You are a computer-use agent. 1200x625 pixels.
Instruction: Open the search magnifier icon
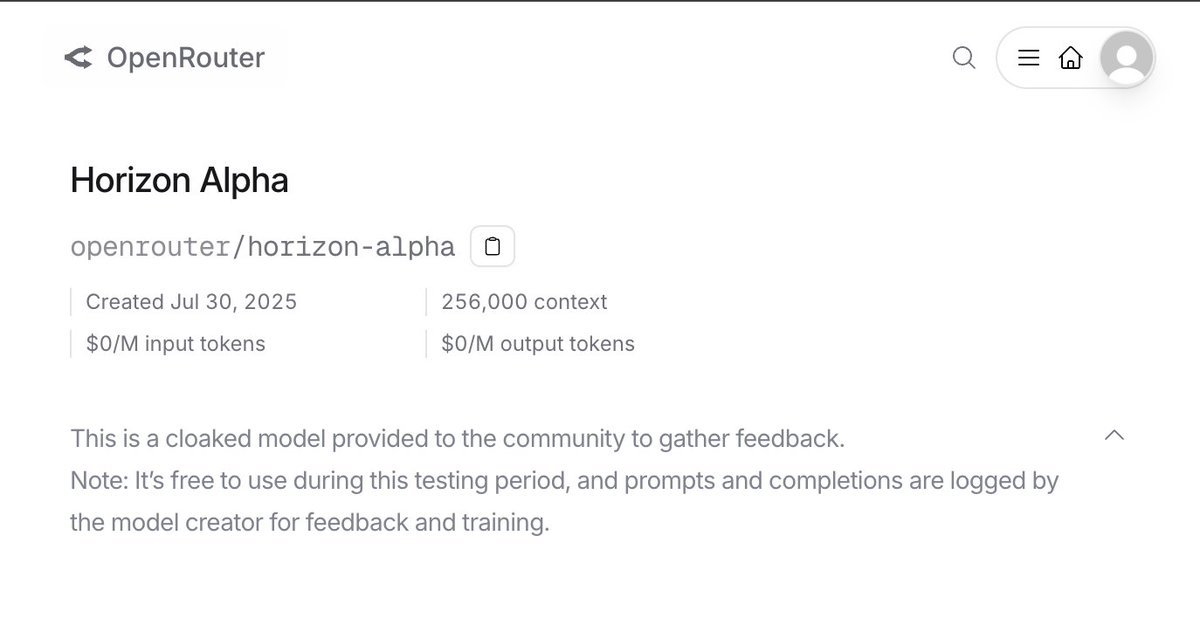point(963,58)
